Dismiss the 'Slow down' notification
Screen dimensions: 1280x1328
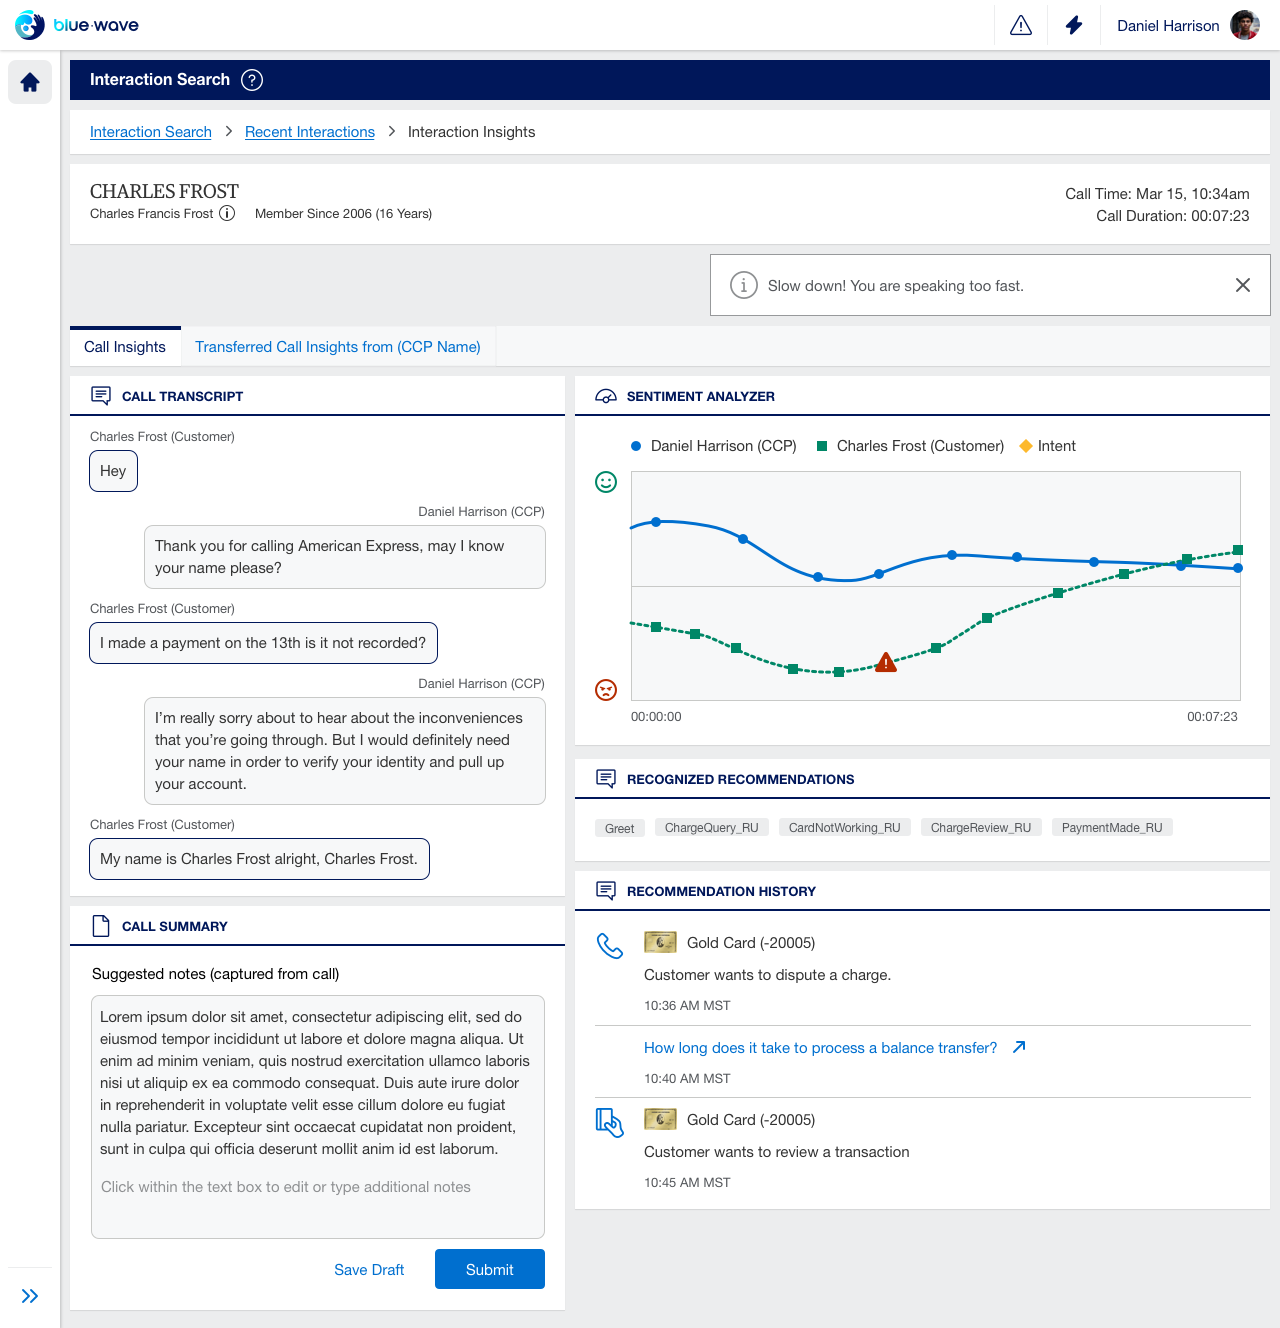click(x=1243, y=285)
